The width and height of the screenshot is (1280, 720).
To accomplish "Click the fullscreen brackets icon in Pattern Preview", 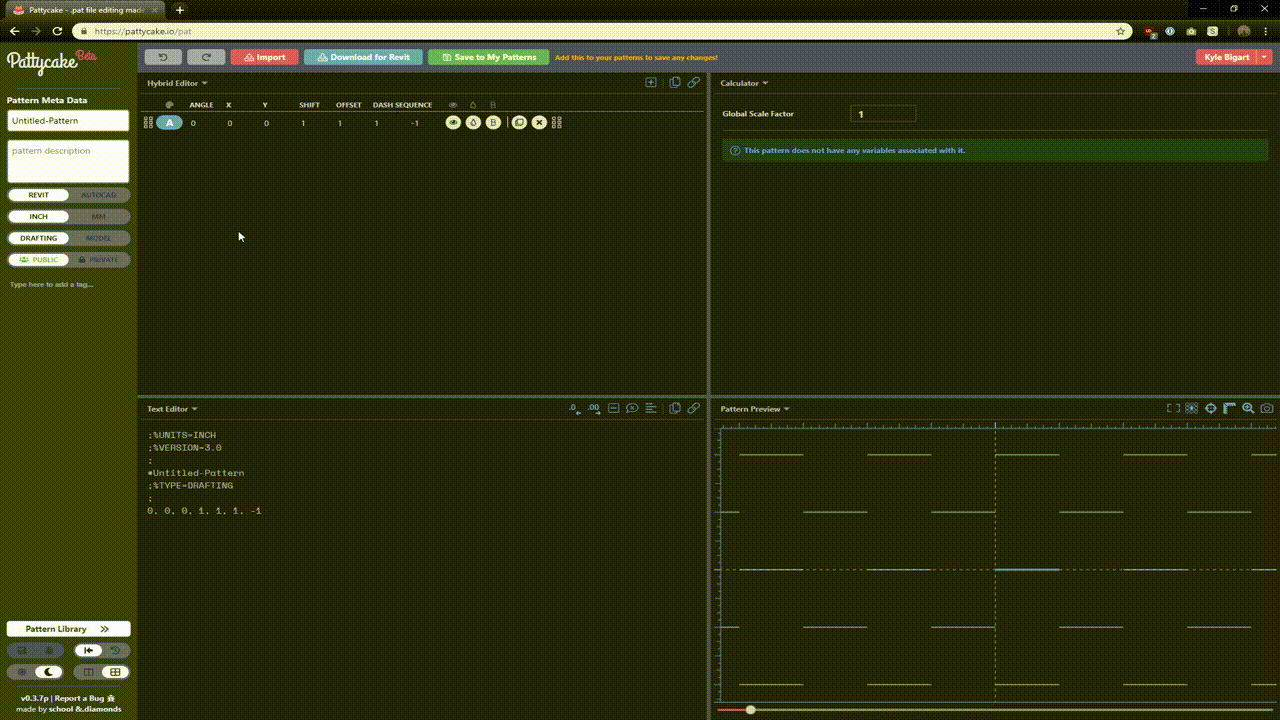I will pos(1174,408).
